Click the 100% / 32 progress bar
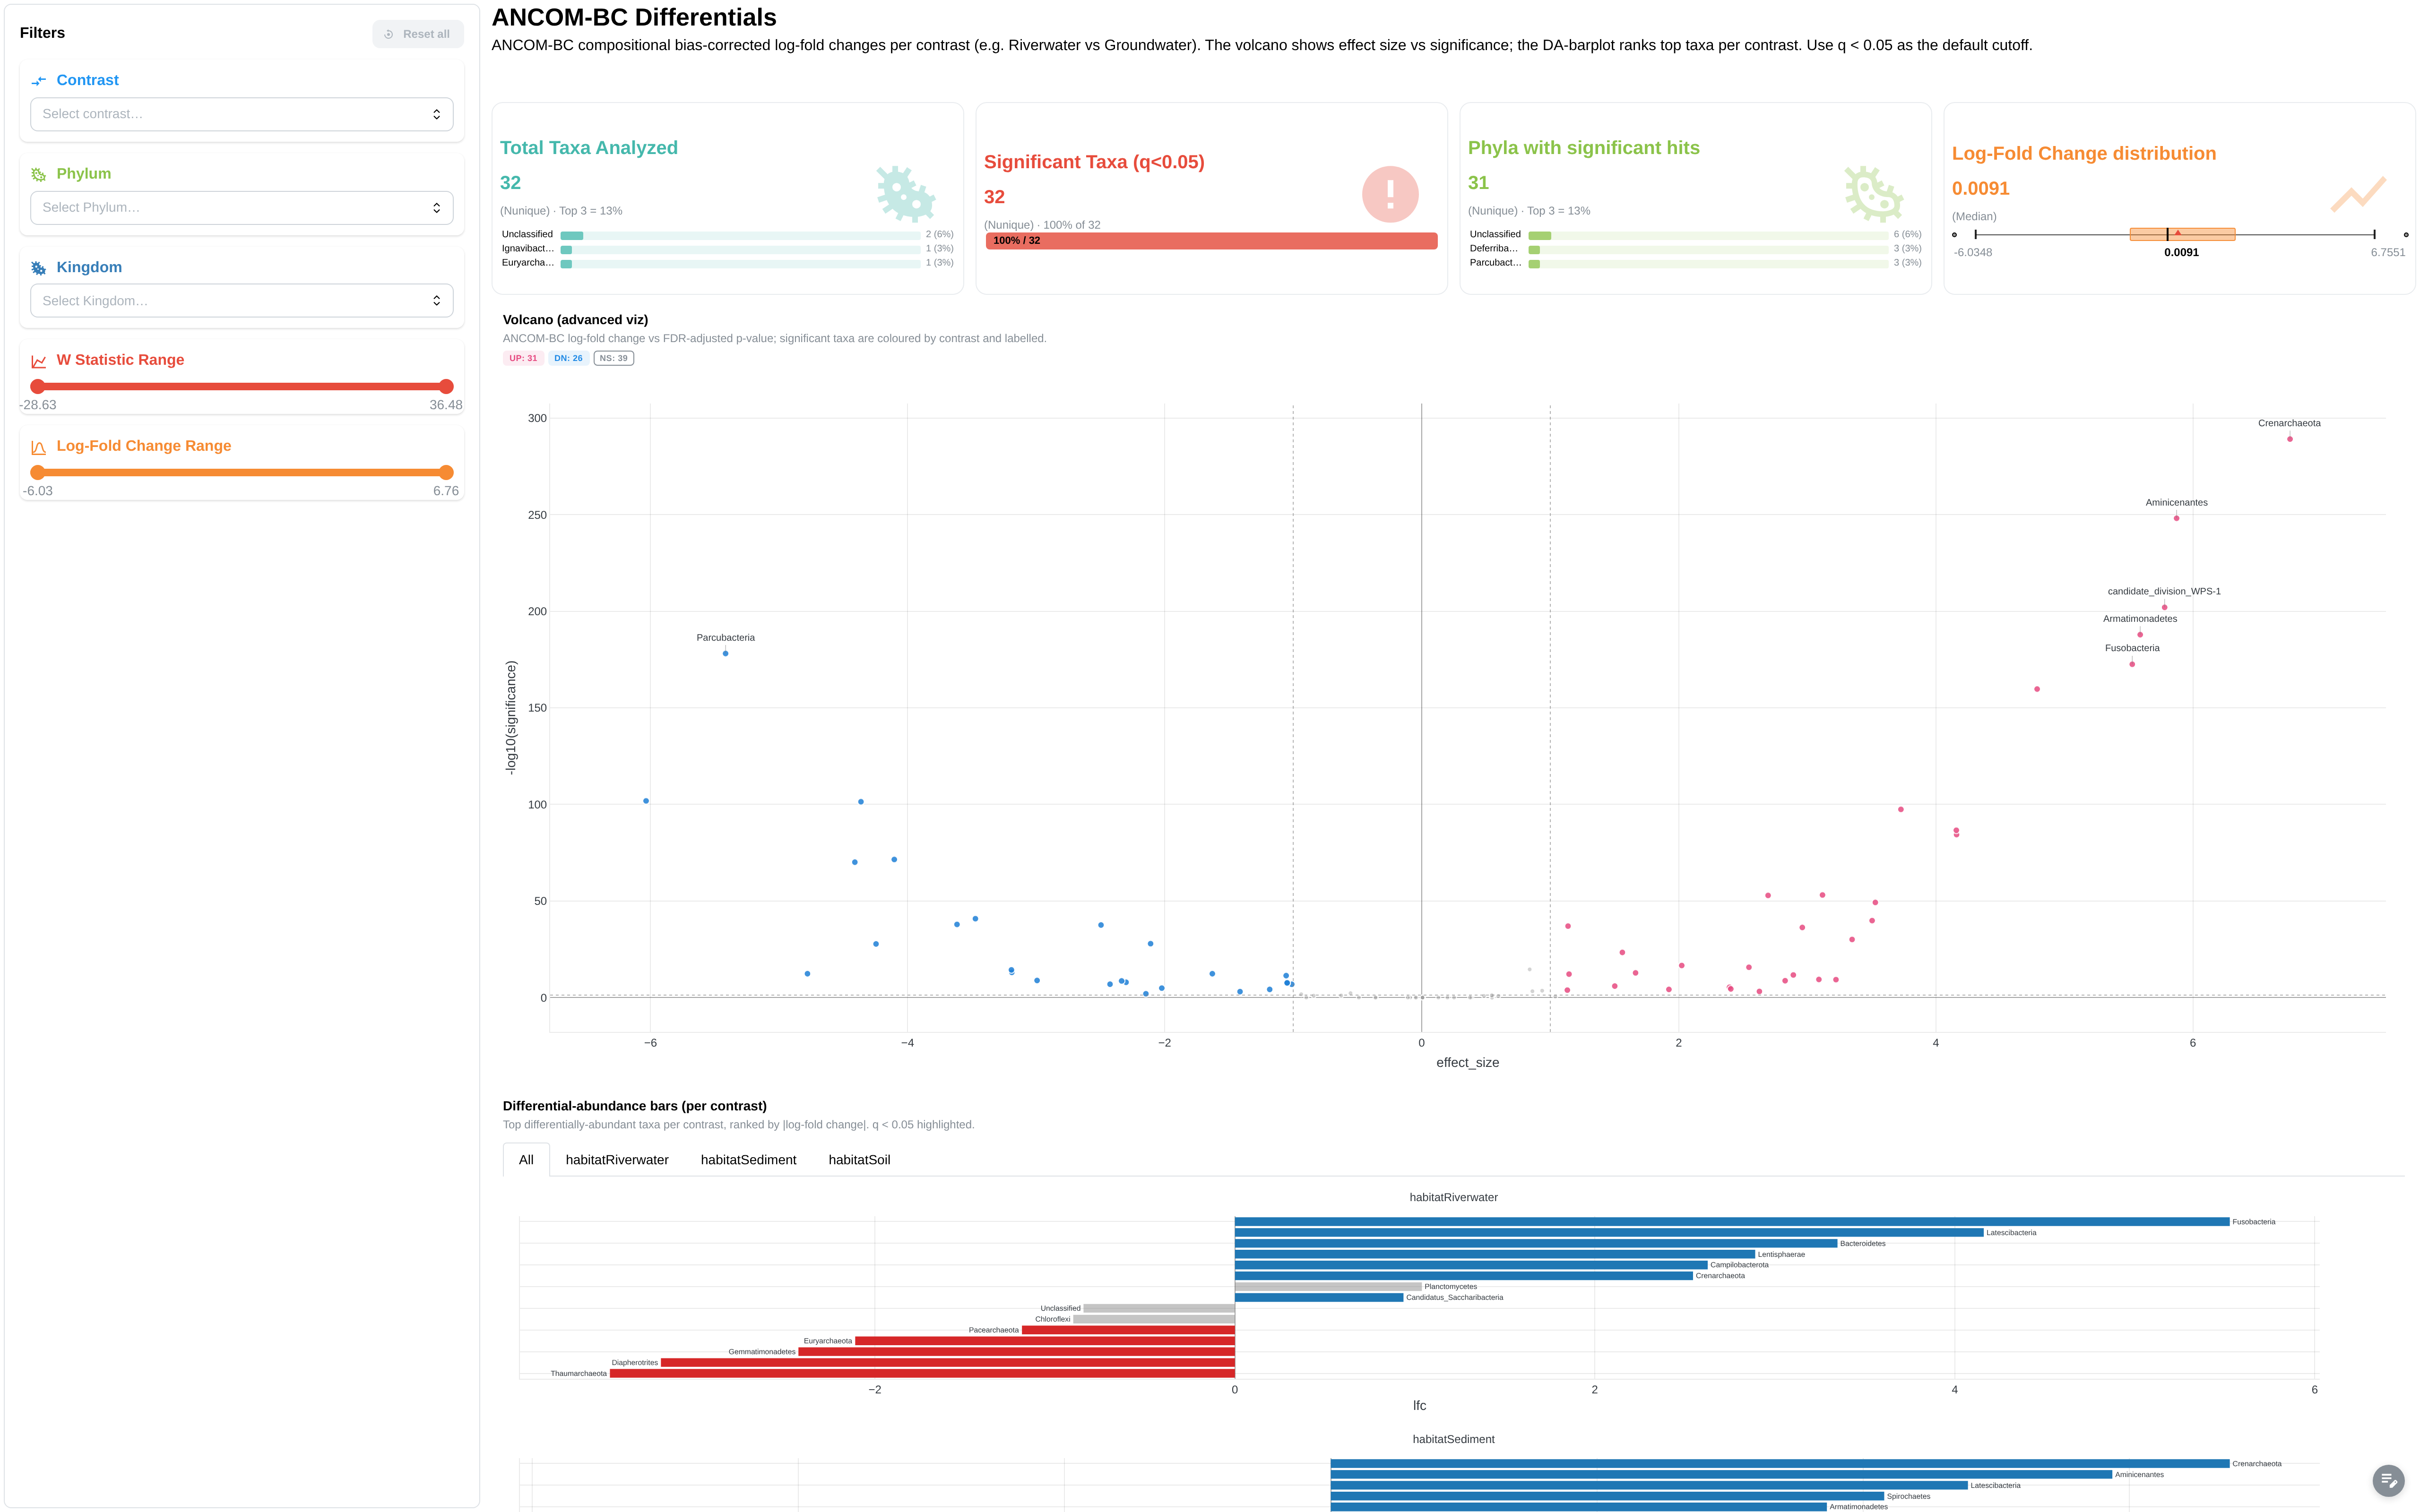2420x1512 pixels. click(1211, 241)
